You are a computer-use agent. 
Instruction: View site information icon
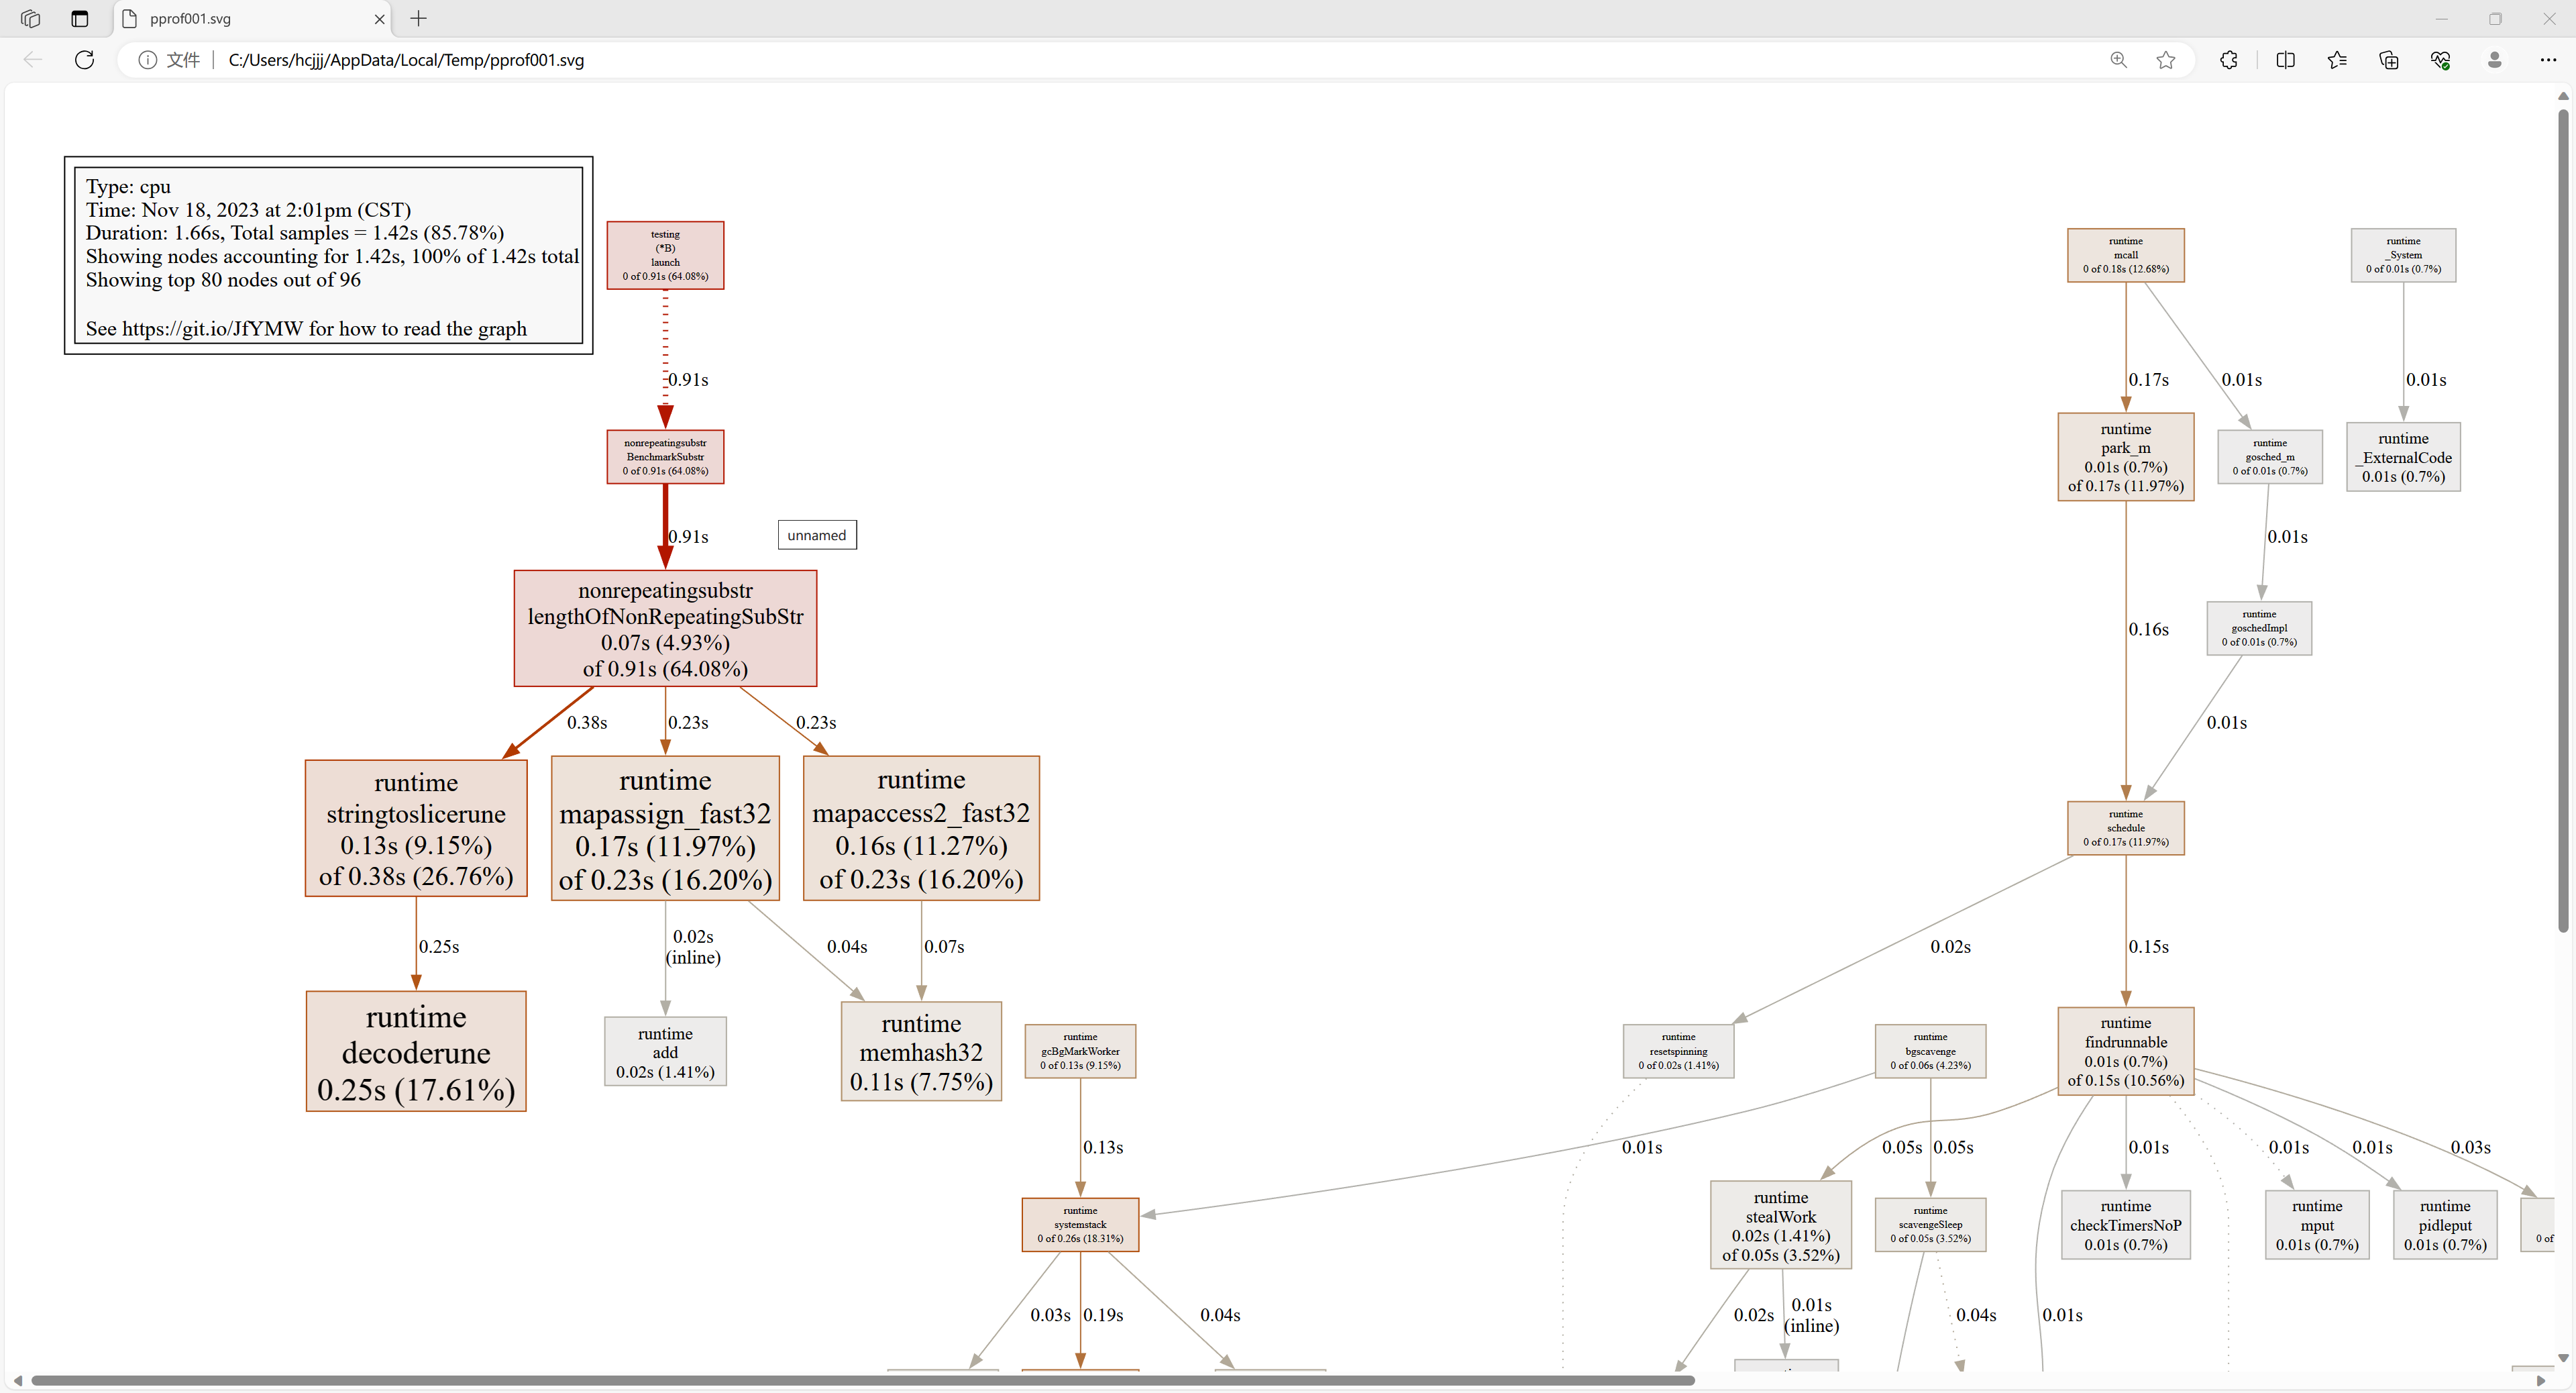(x=147, y=60)
